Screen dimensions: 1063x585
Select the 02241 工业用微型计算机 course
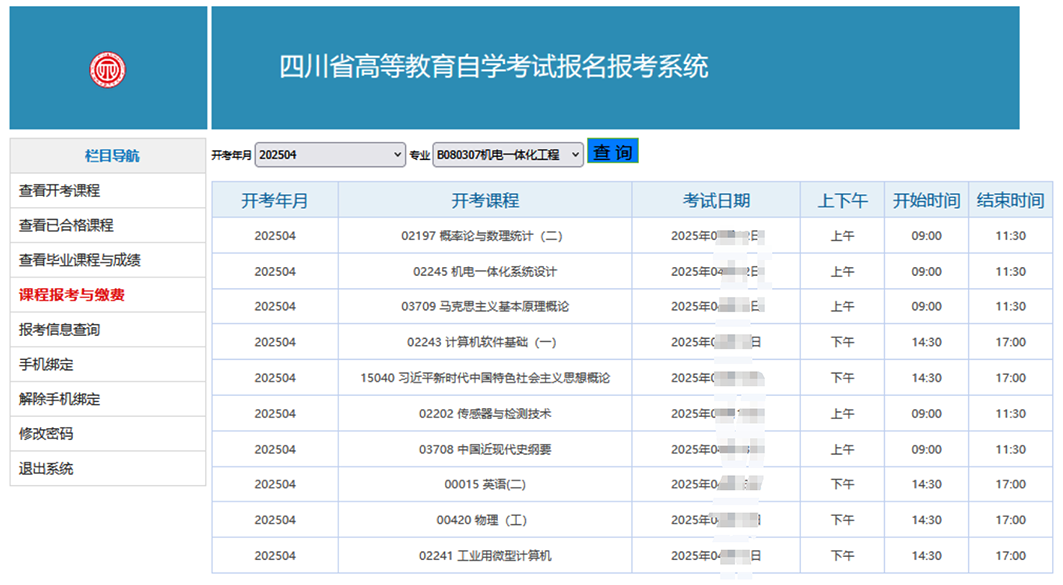click(x=484, y=555)
